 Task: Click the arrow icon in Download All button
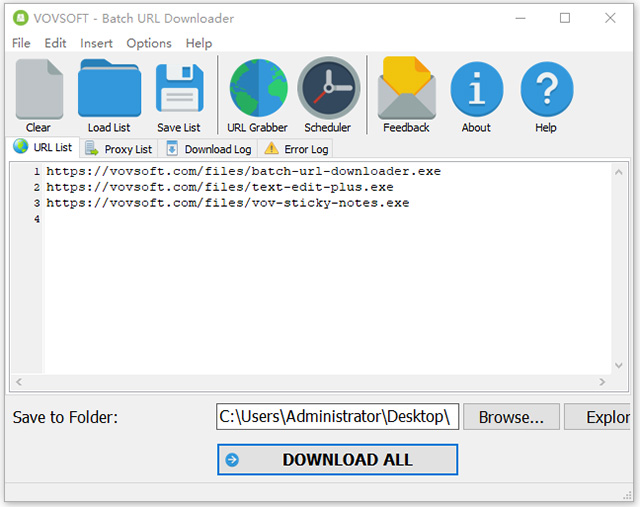pos(232,460)
